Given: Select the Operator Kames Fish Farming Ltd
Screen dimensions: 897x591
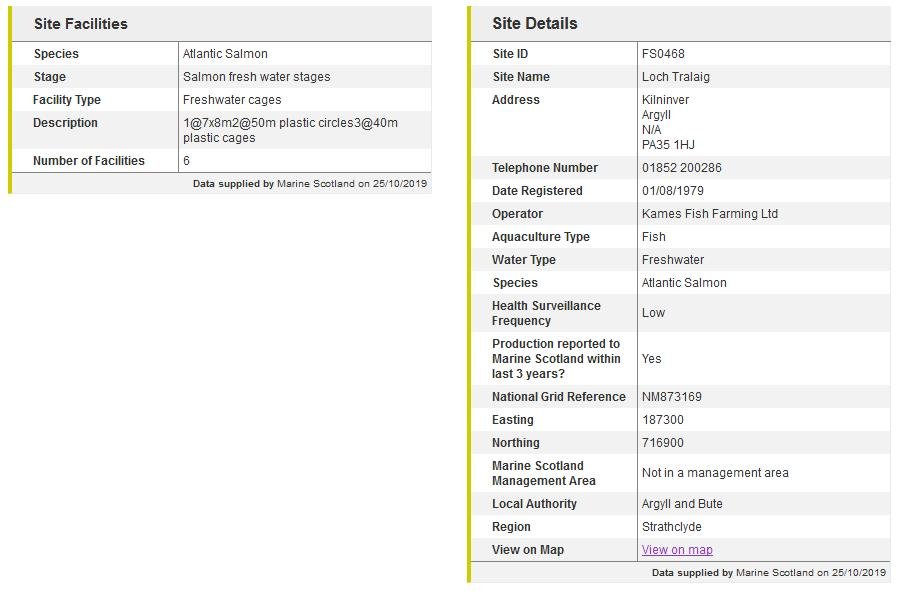Looking at the screenshot, I should (x=712, y=213).
